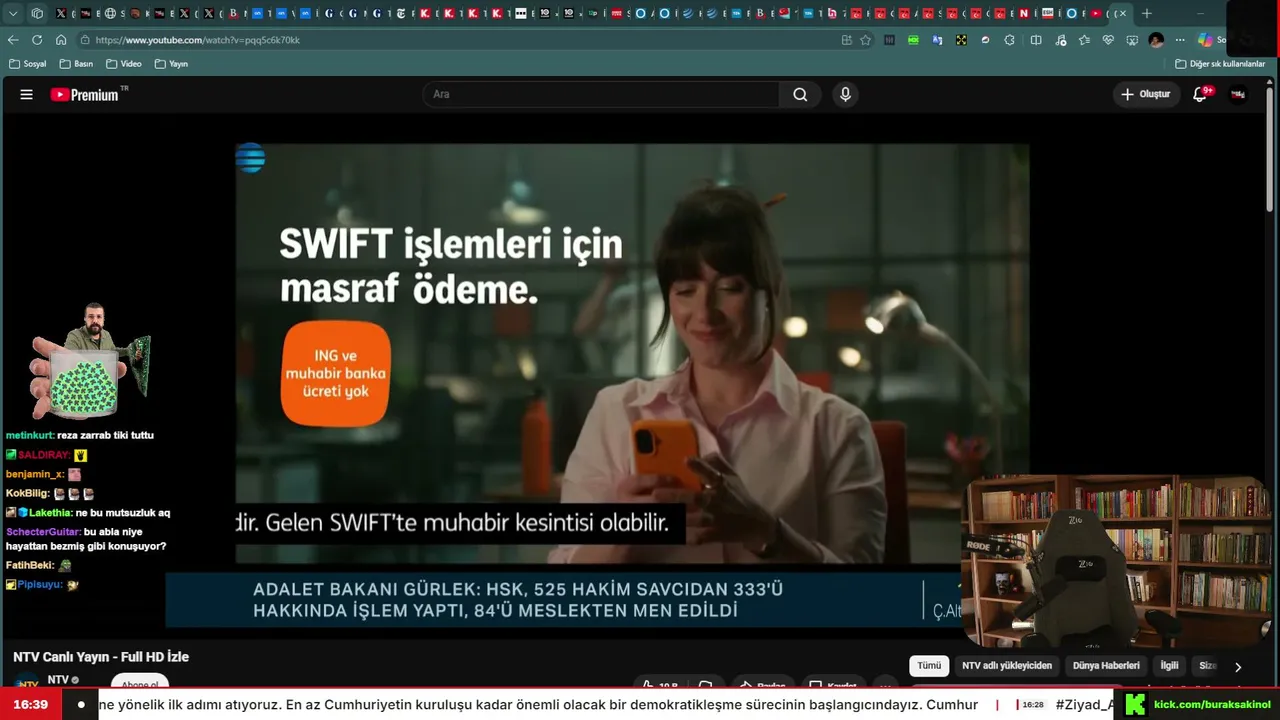Expand Diğer sık kullanılanlar folder
Image resolution: width=1280 pixels, height=720 pixels.
[x=1220, y=64]
